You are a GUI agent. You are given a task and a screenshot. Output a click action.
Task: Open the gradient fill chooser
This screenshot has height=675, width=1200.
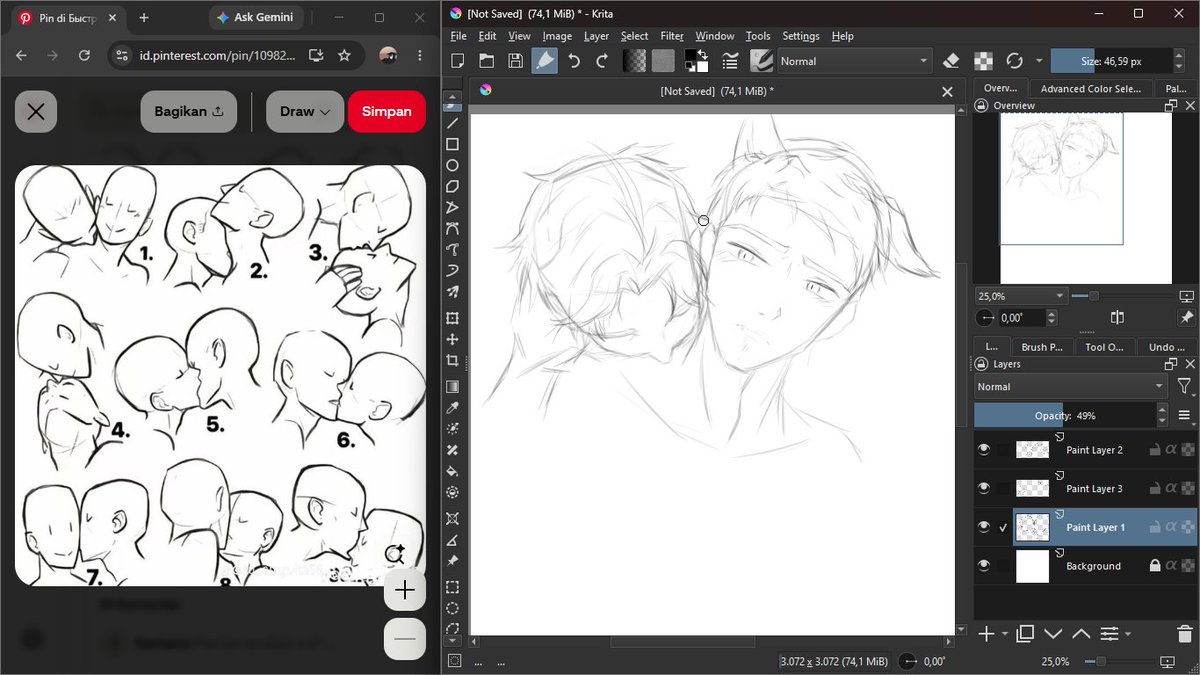pos(634,61)
